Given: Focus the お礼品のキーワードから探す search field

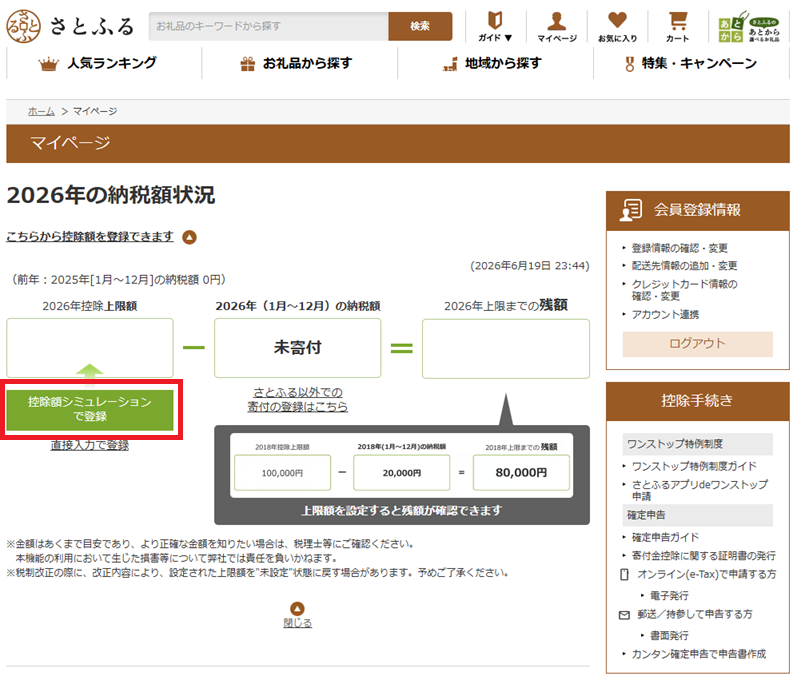Looking at the screenshot, I should pyautogui.click(x=269, y=26).
